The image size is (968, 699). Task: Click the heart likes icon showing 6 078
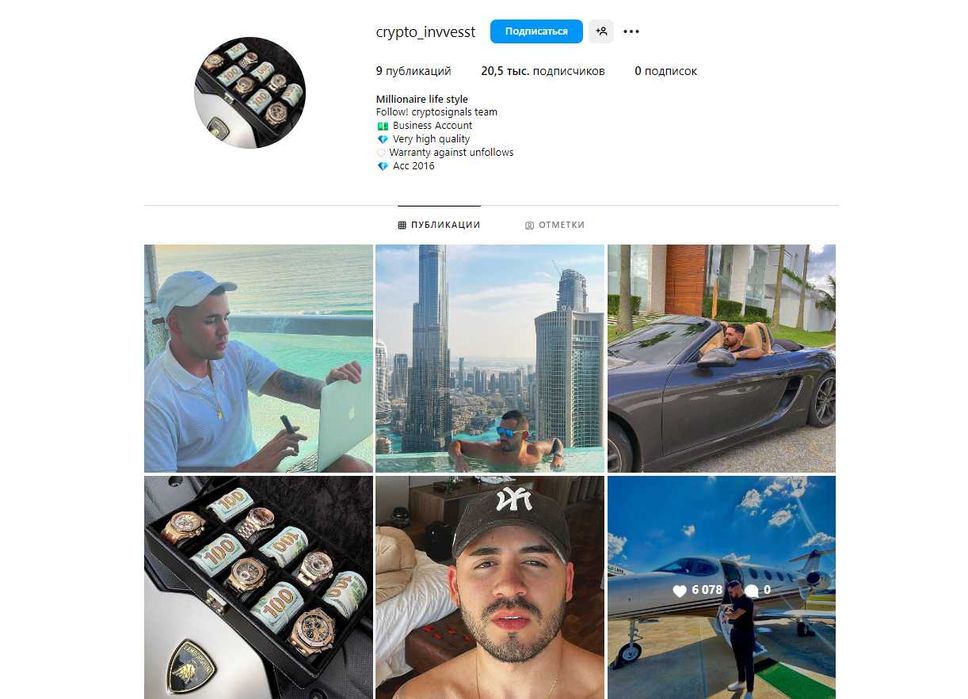click(x=679, y=591)
